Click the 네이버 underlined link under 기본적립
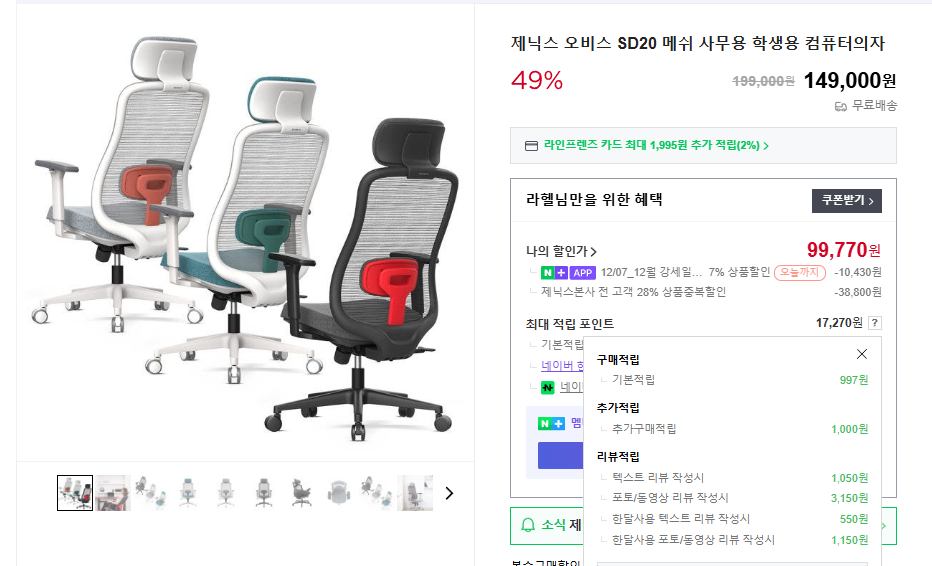The height and width of the screenshot is (566, 932). click(562, 366)
